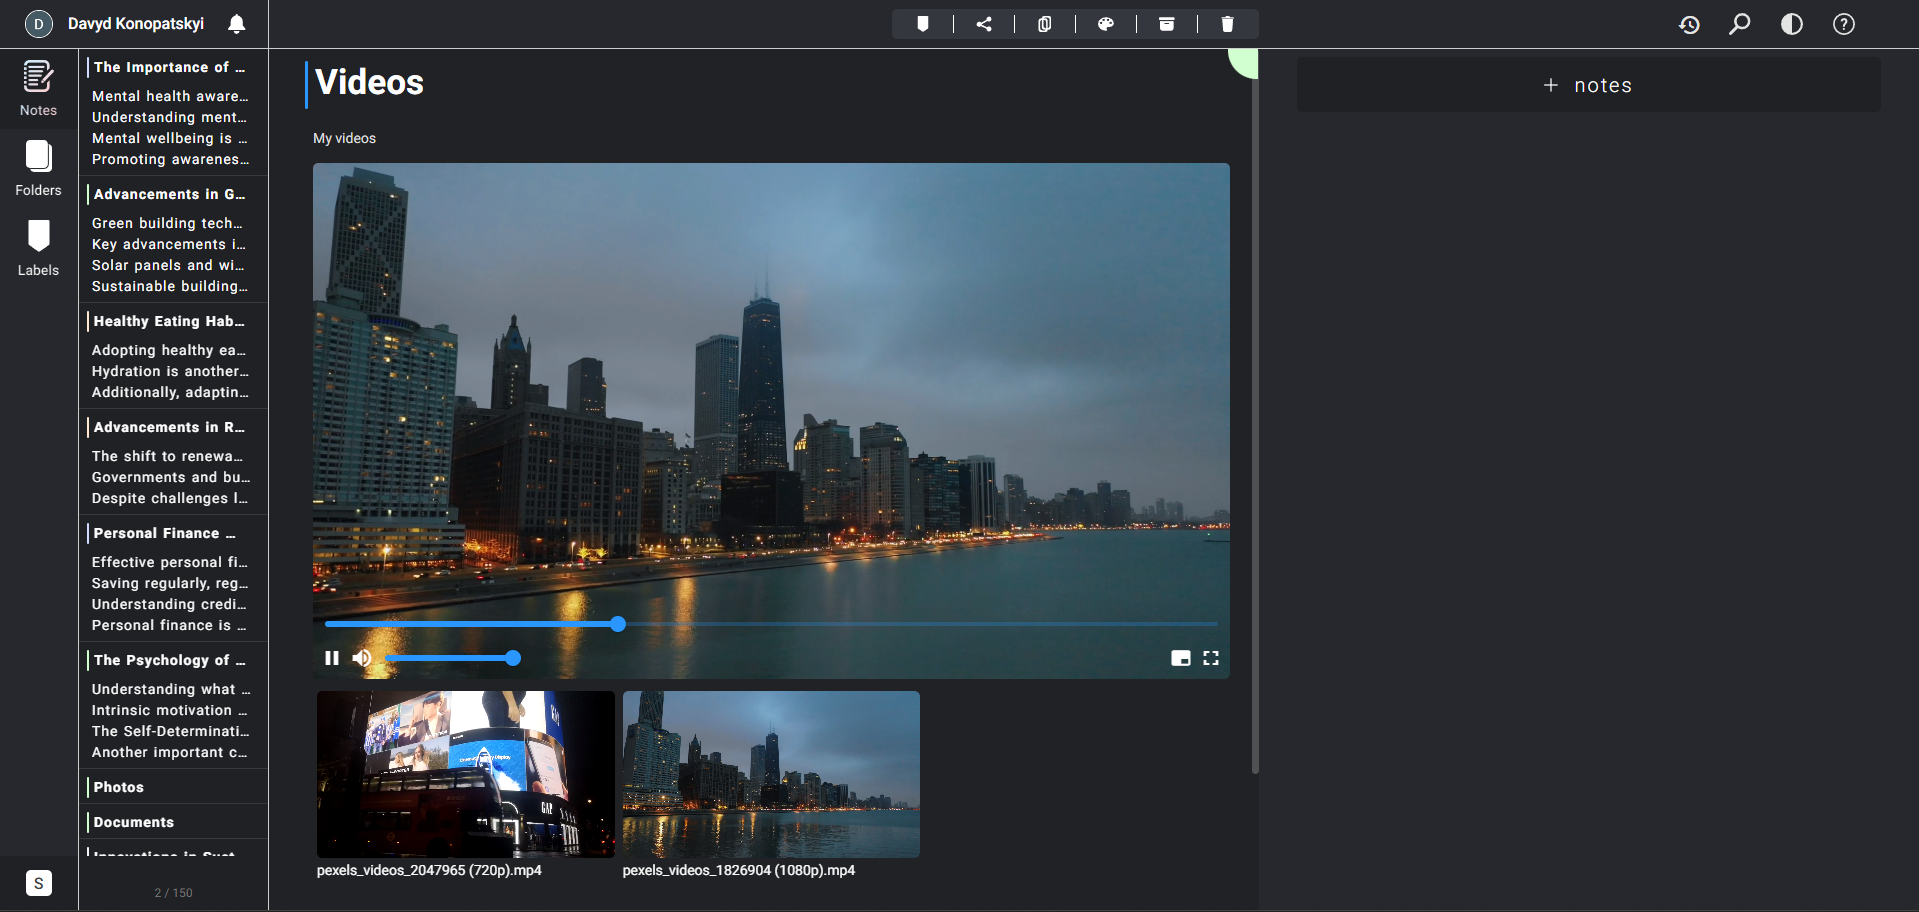Open search with the magnifier icon
Viewport: 1919px width, 912px height.
click(x=1740, y=24)
